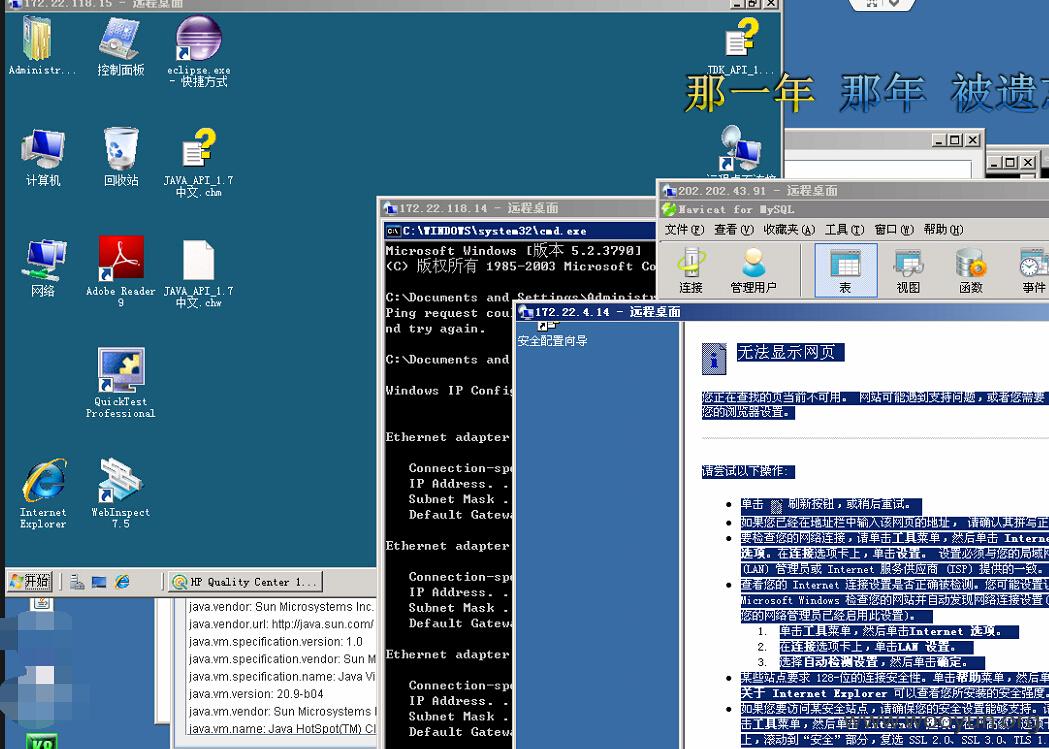Viewport: 1049px width, 749px height.
Task: Click the cmd.exe window title bar
Action: coord(520,231)
